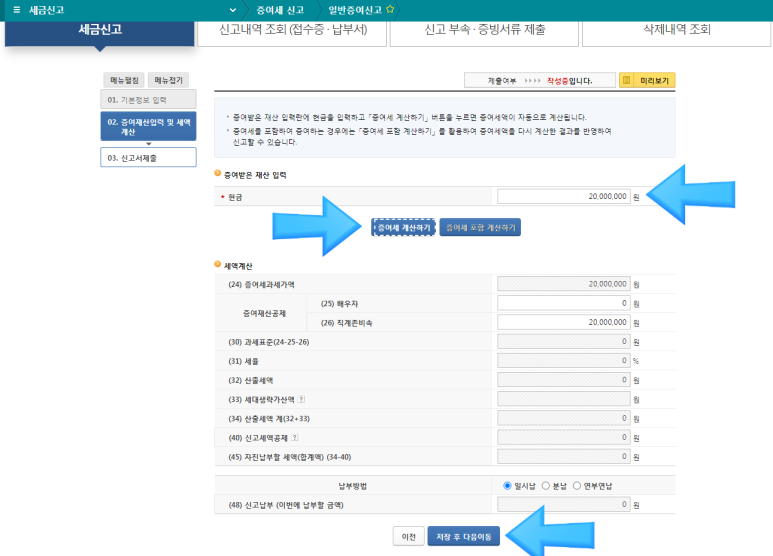
Task: Go to step 01. 기본정보 입력
Action: 148,99
